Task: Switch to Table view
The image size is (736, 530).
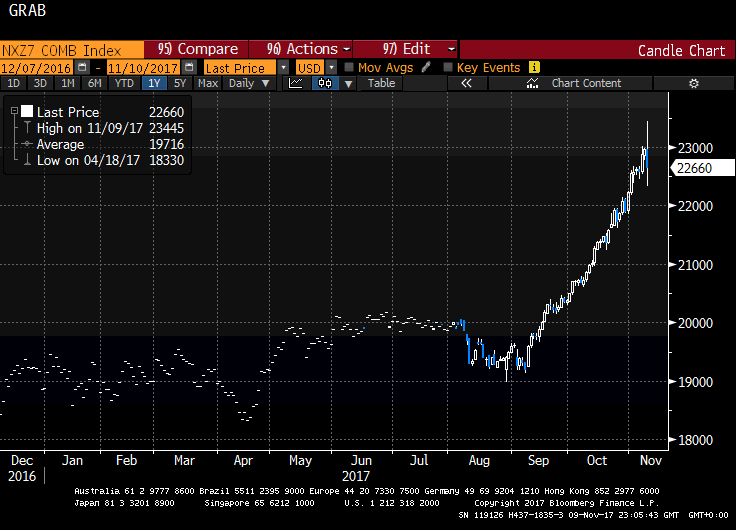Action: pos(381,83)
